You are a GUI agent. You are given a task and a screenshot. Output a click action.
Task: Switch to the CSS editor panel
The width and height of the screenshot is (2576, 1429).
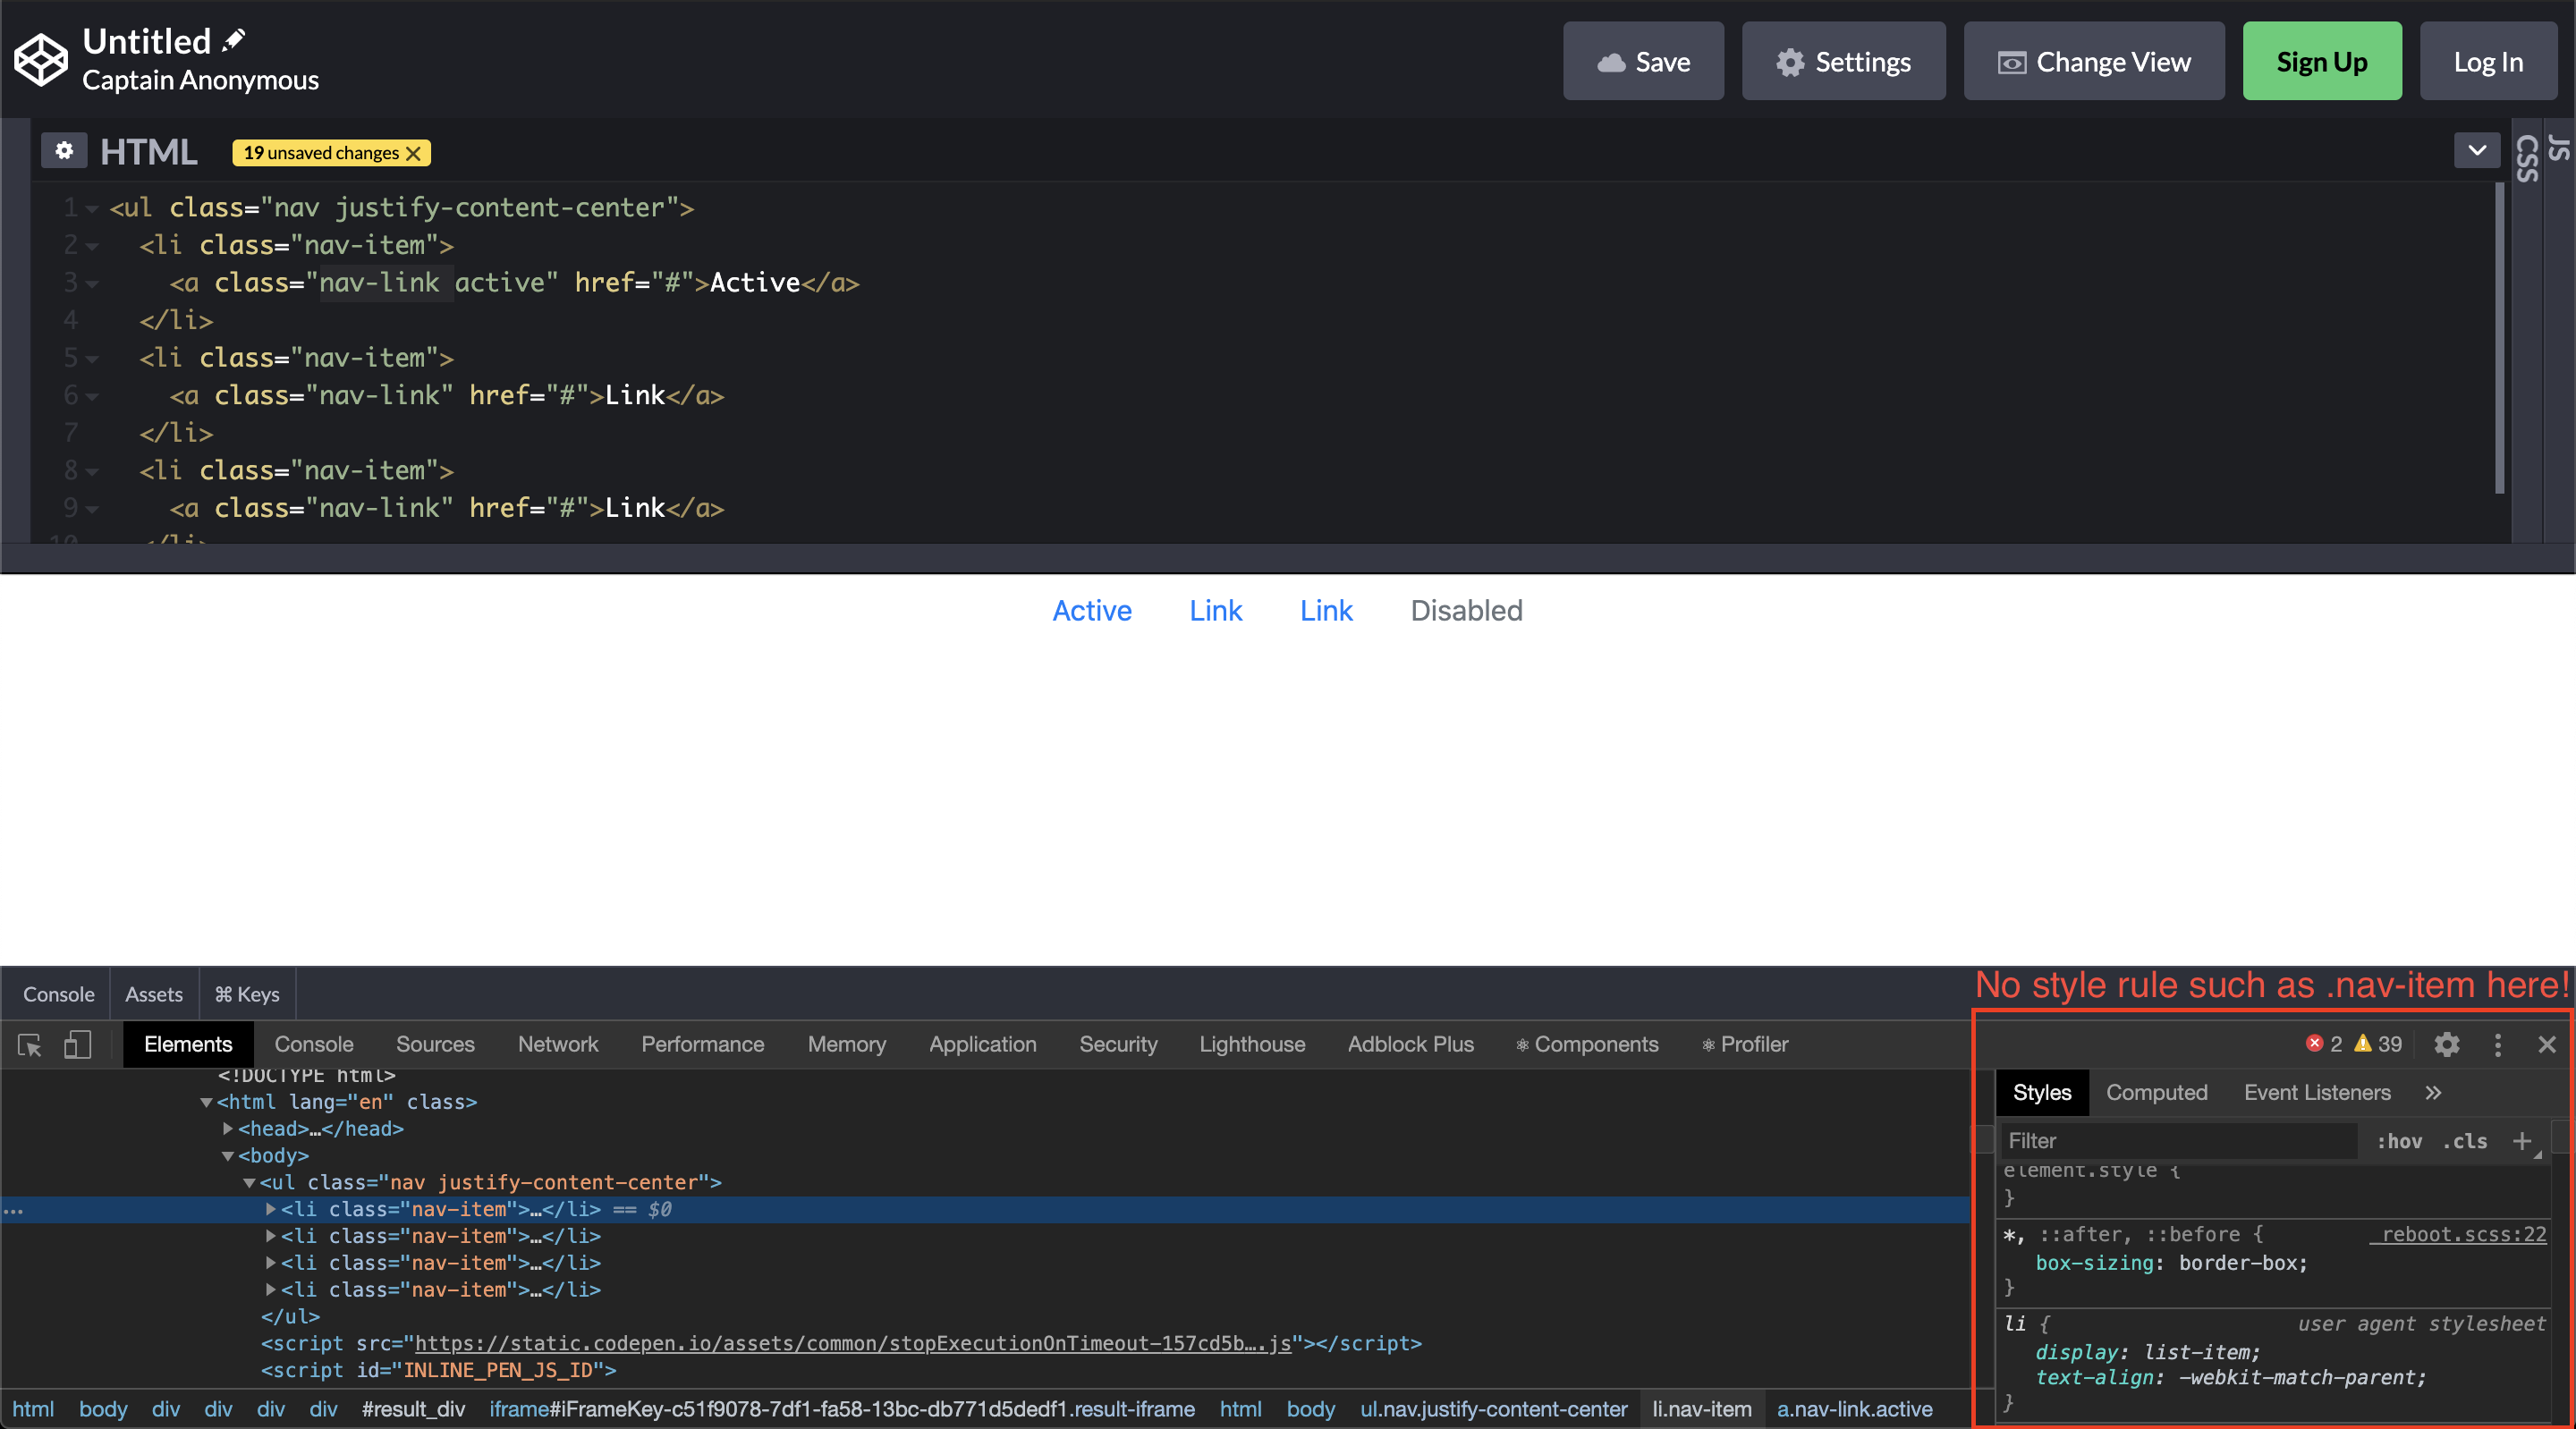(2528, 158)
